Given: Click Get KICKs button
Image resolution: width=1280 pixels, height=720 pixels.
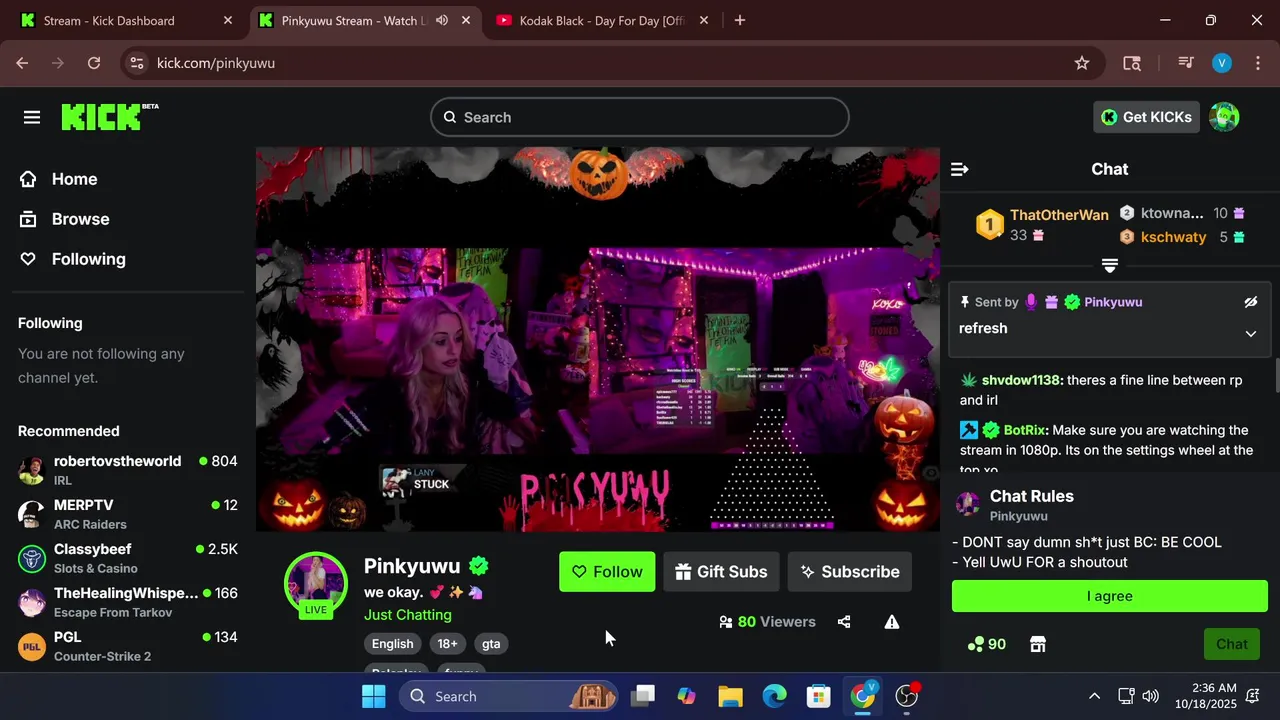Looking at the screenshot, I should pyautogui.click(x=1146, y=117).
